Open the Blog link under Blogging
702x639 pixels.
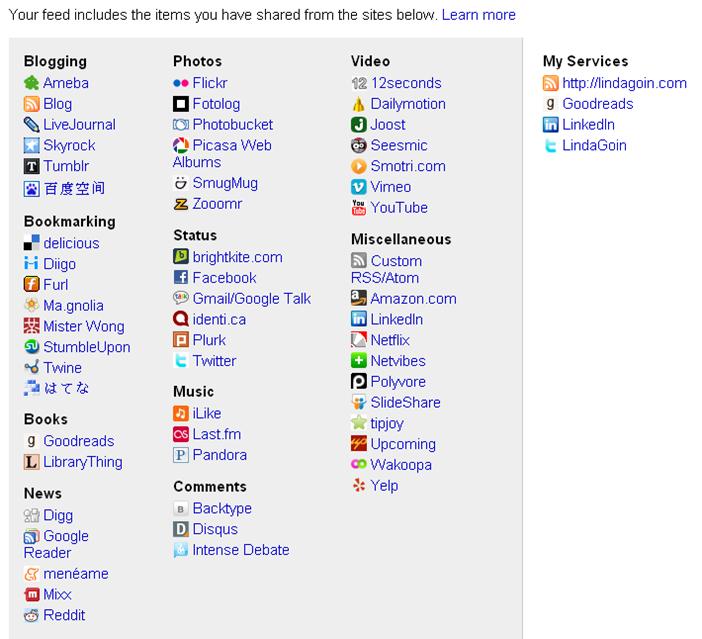pyautogui.click(x=57, y=104)
